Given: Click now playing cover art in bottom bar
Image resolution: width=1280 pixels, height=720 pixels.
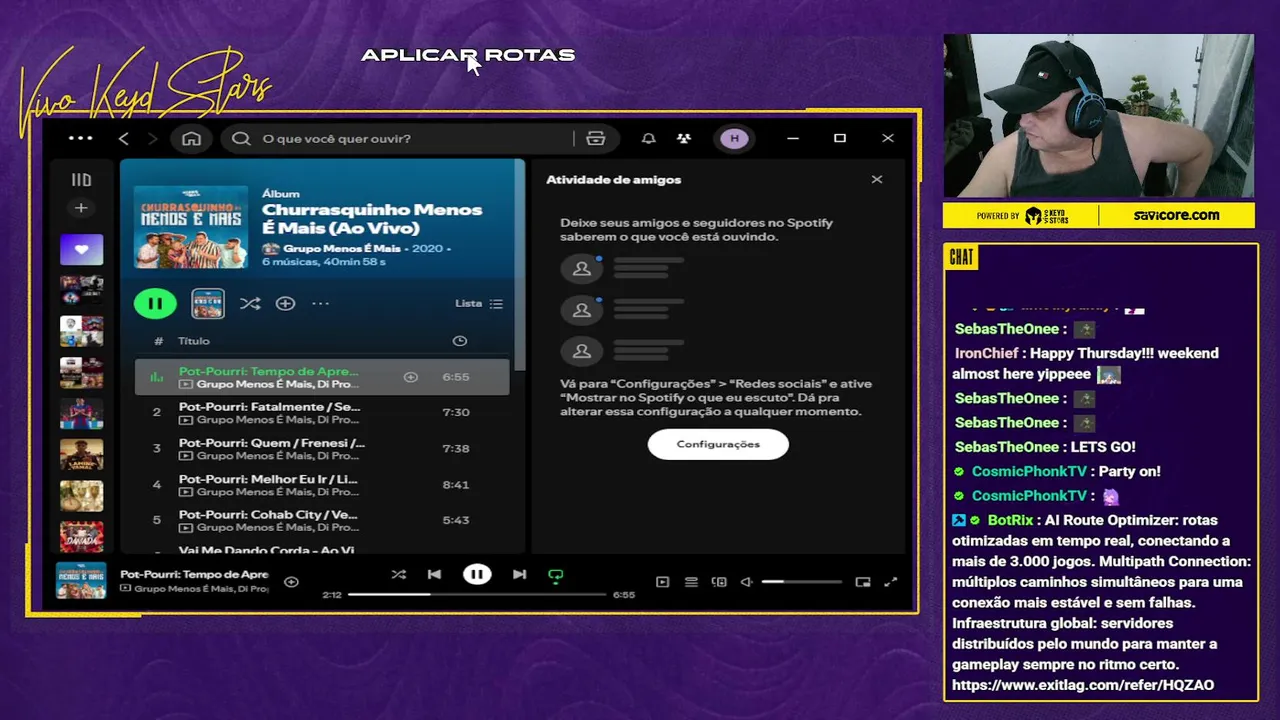Looking at the screenshot, I should (81, 581).
